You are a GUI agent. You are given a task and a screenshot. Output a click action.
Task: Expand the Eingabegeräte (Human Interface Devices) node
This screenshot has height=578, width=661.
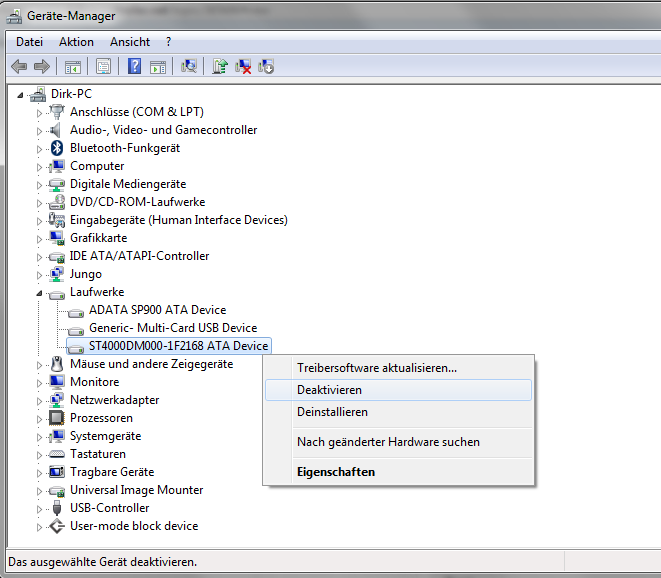[39, 221]
